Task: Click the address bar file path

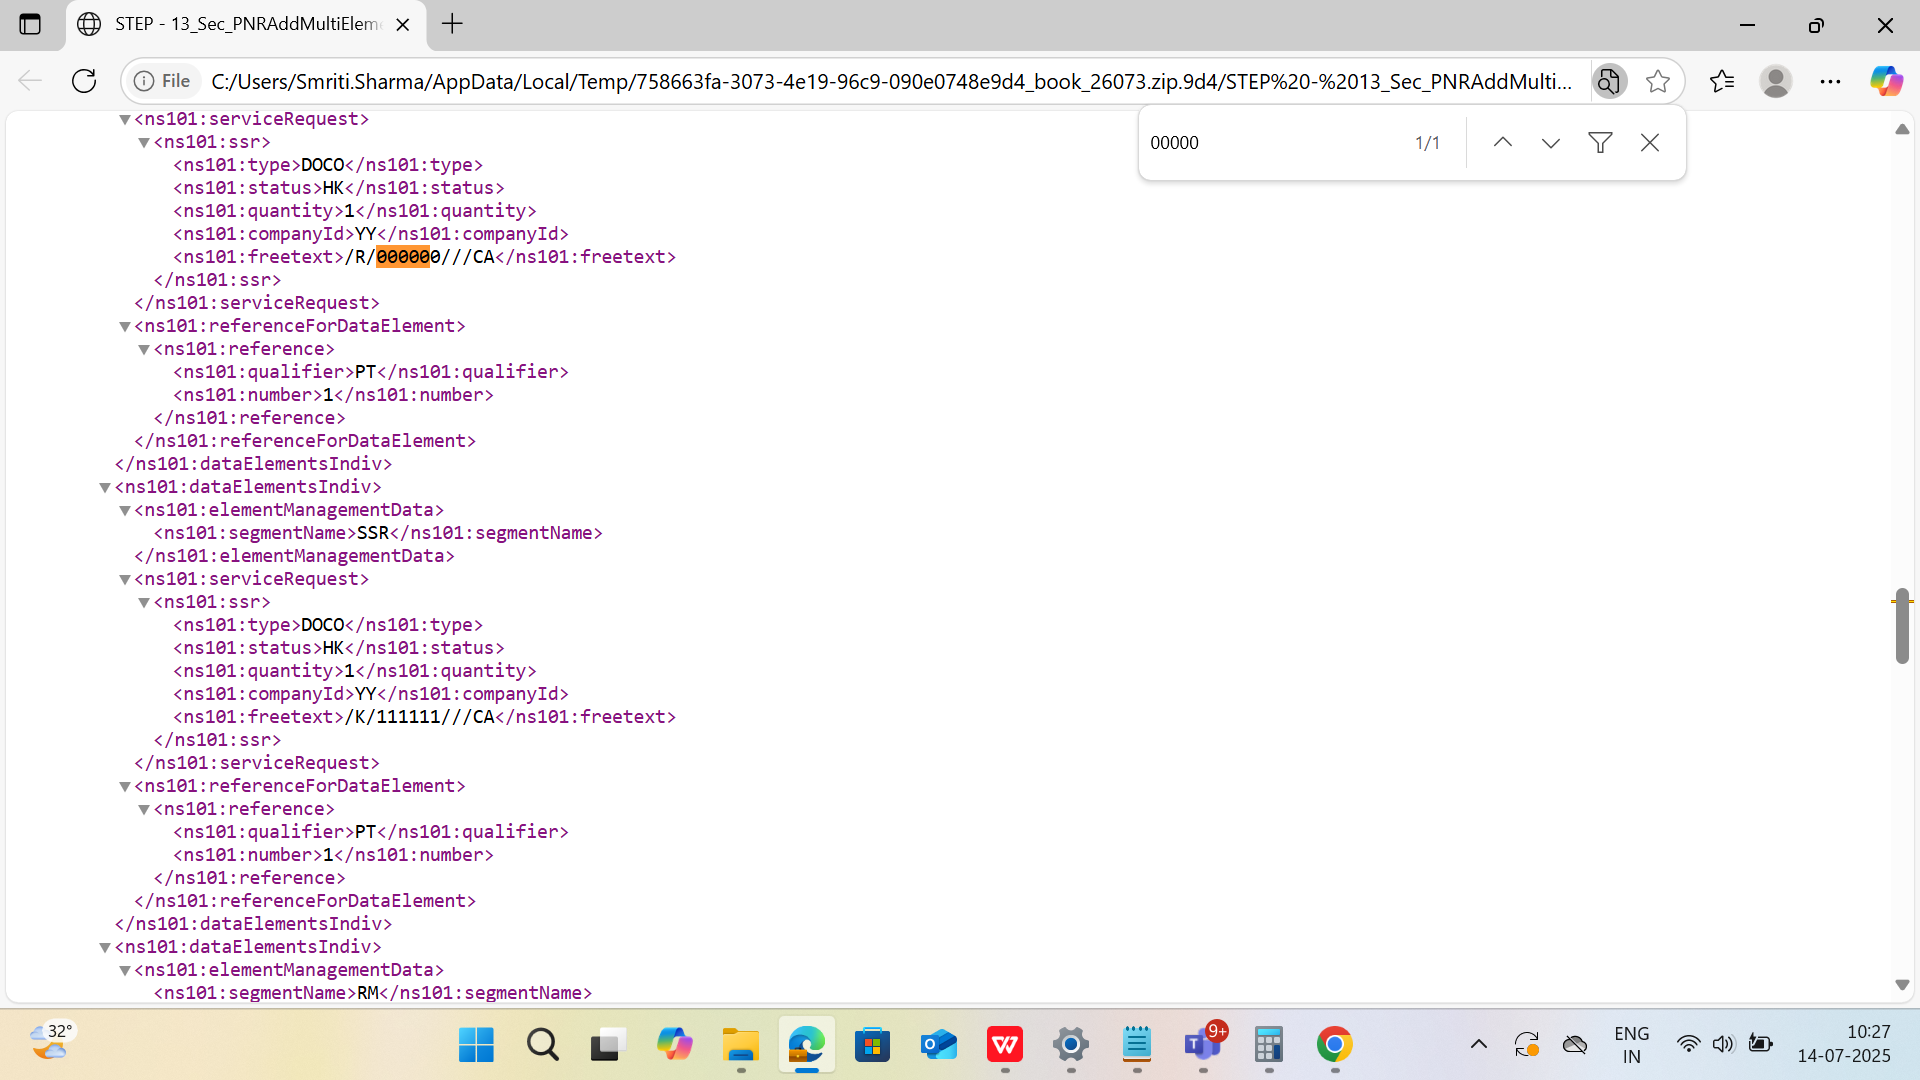Action: [890, 81]
